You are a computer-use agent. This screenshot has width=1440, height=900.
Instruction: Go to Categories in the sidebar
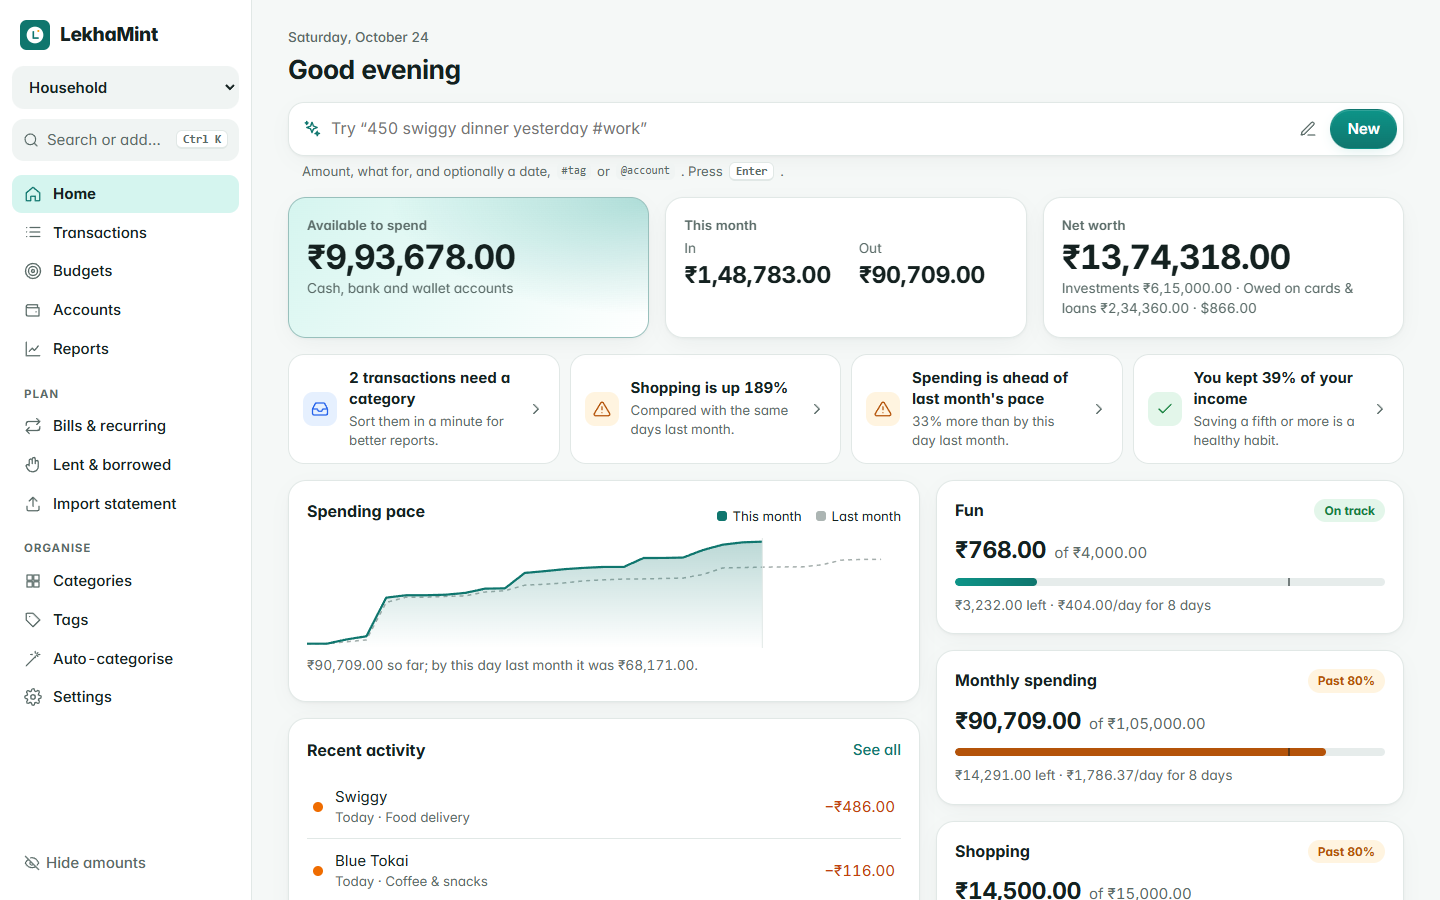pos(125,581)
